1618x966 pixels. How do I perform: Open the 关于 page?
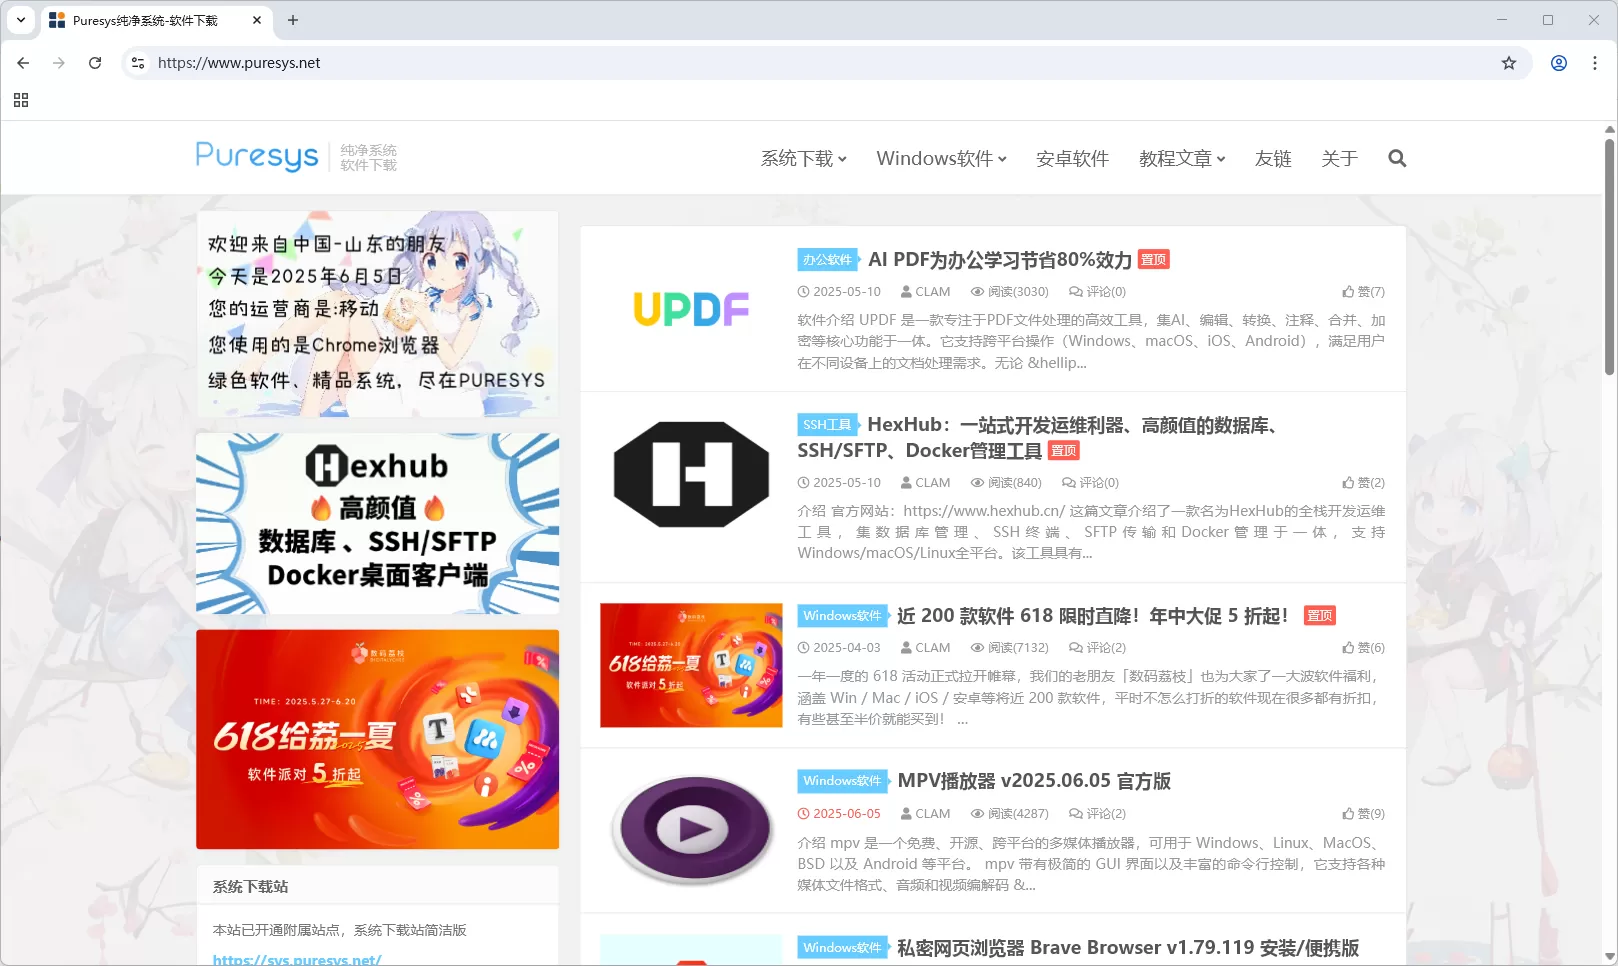click(1340, 158)
